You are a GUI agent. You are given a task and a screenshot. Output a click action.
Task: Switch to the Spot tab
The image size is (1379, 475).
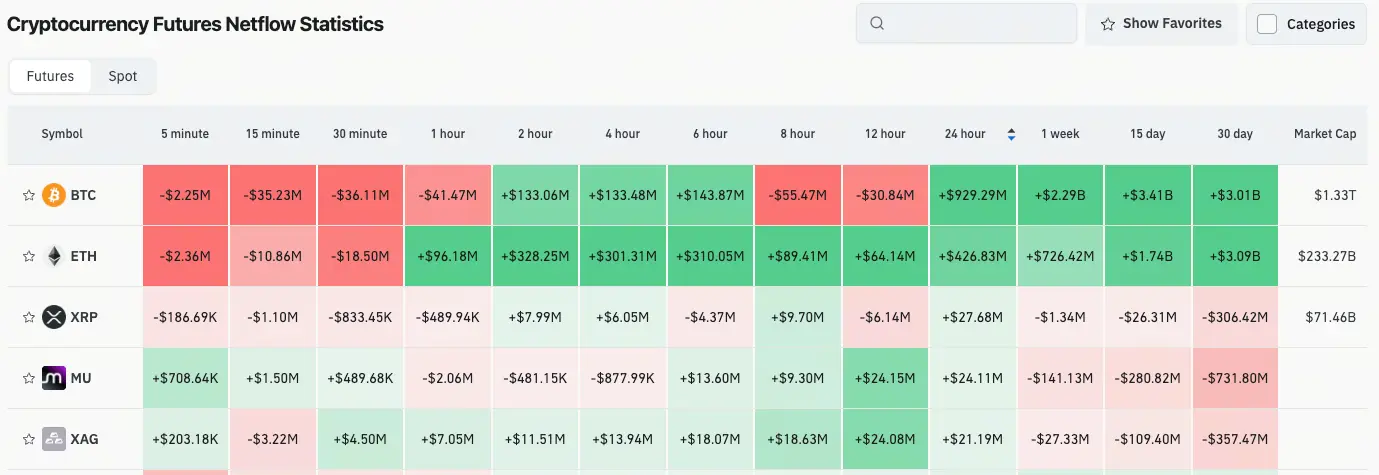[123, 76]
